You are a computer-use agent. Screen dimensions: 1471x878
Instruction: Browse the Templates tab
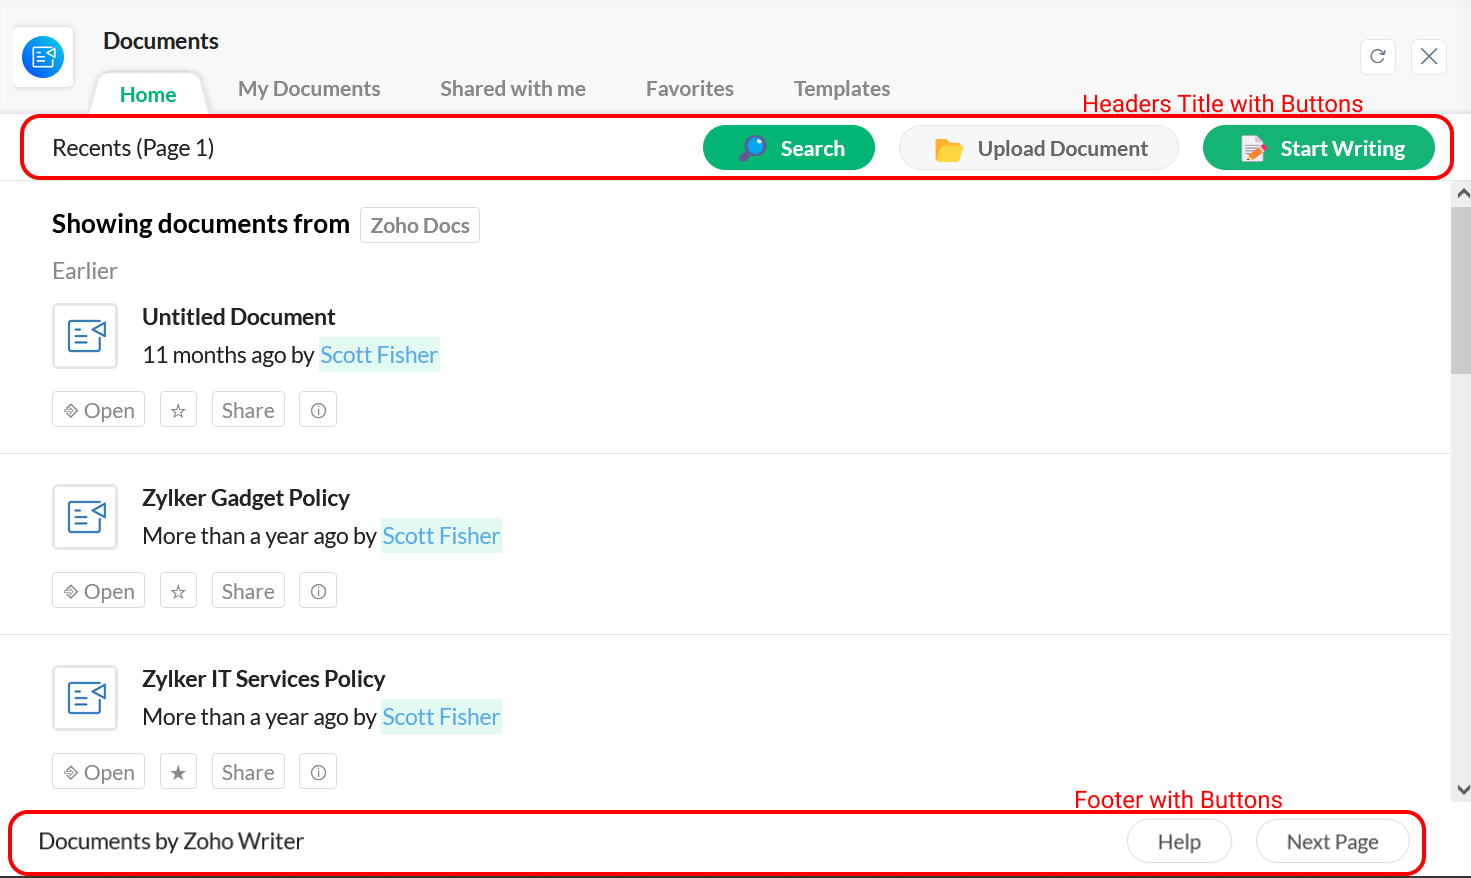tap(841, 88)
